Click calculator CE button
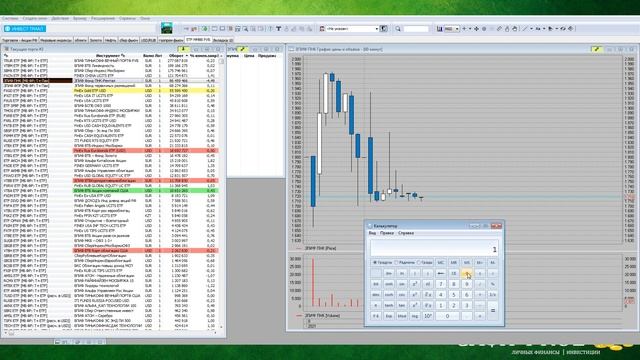 pos(454,273)
